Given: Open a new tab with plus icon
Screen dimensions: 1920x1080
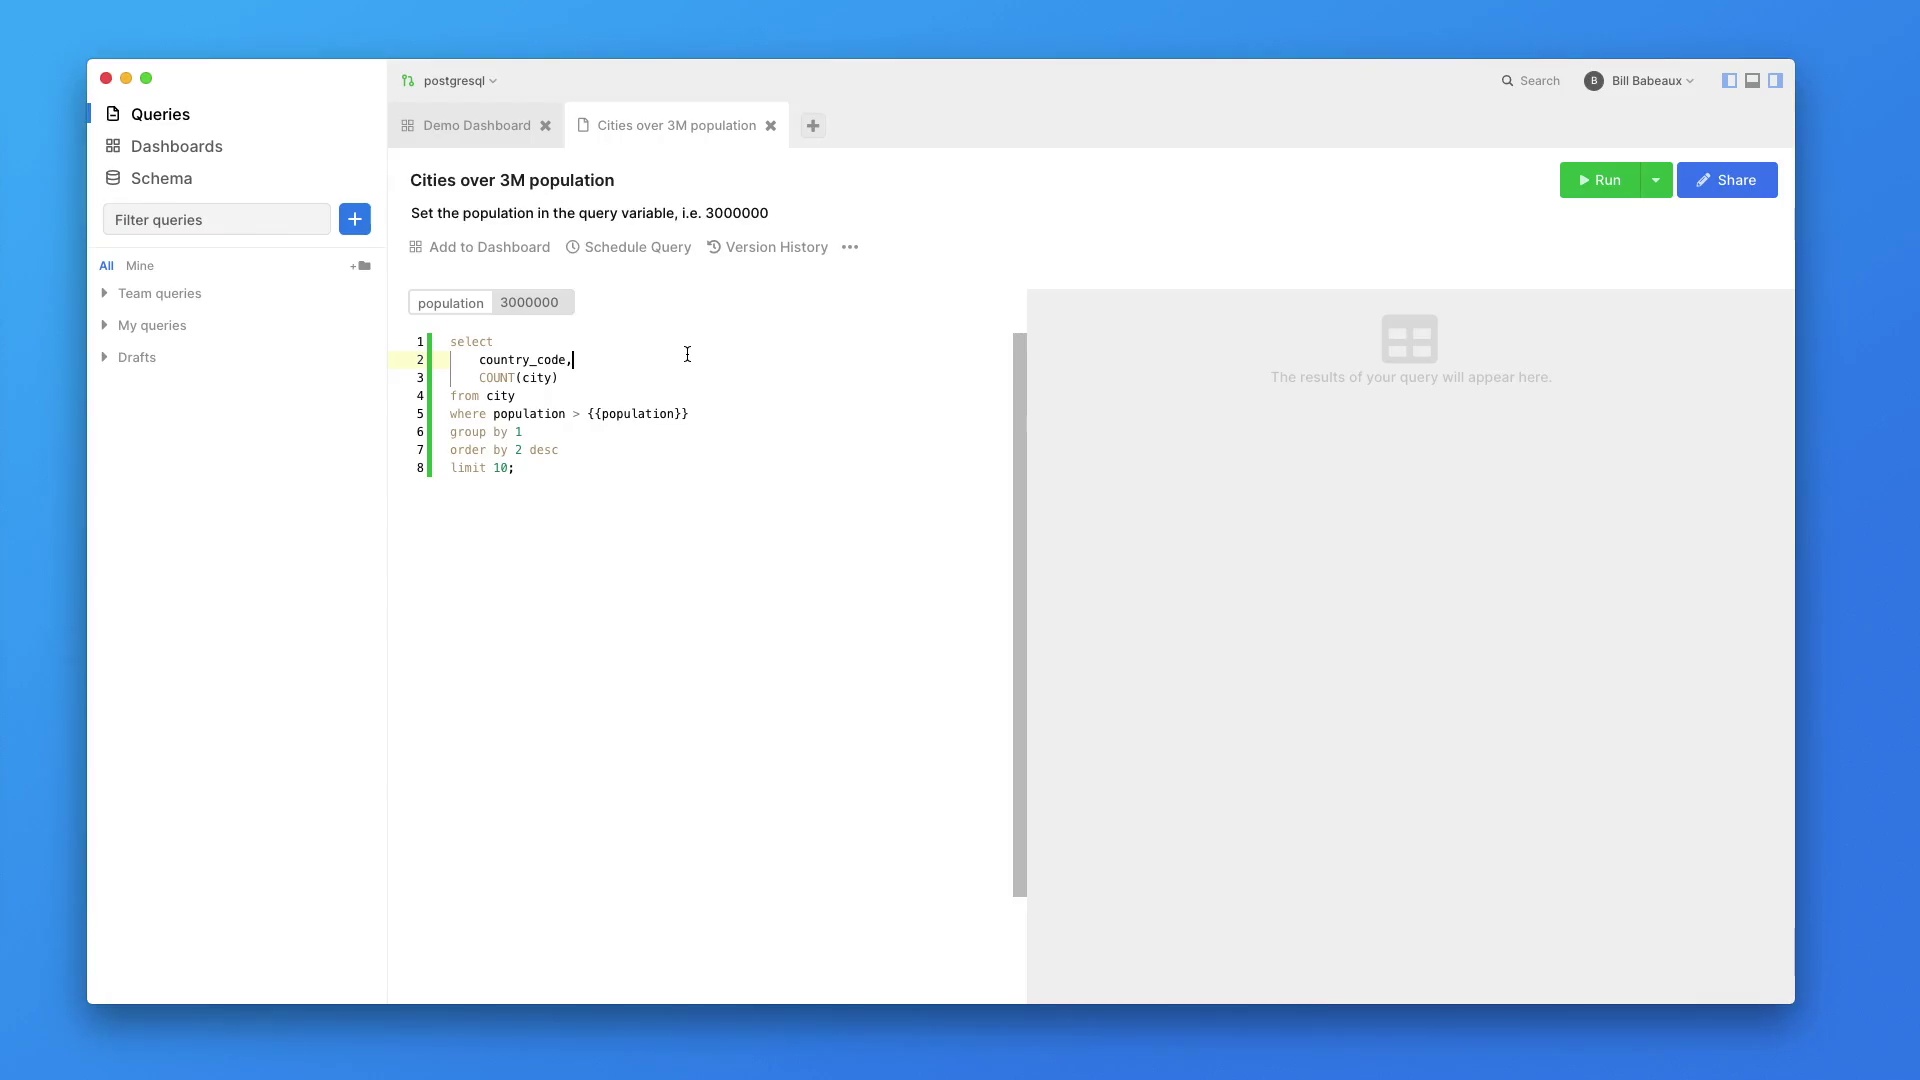Looking at the screenshot, I should (813, 126).
